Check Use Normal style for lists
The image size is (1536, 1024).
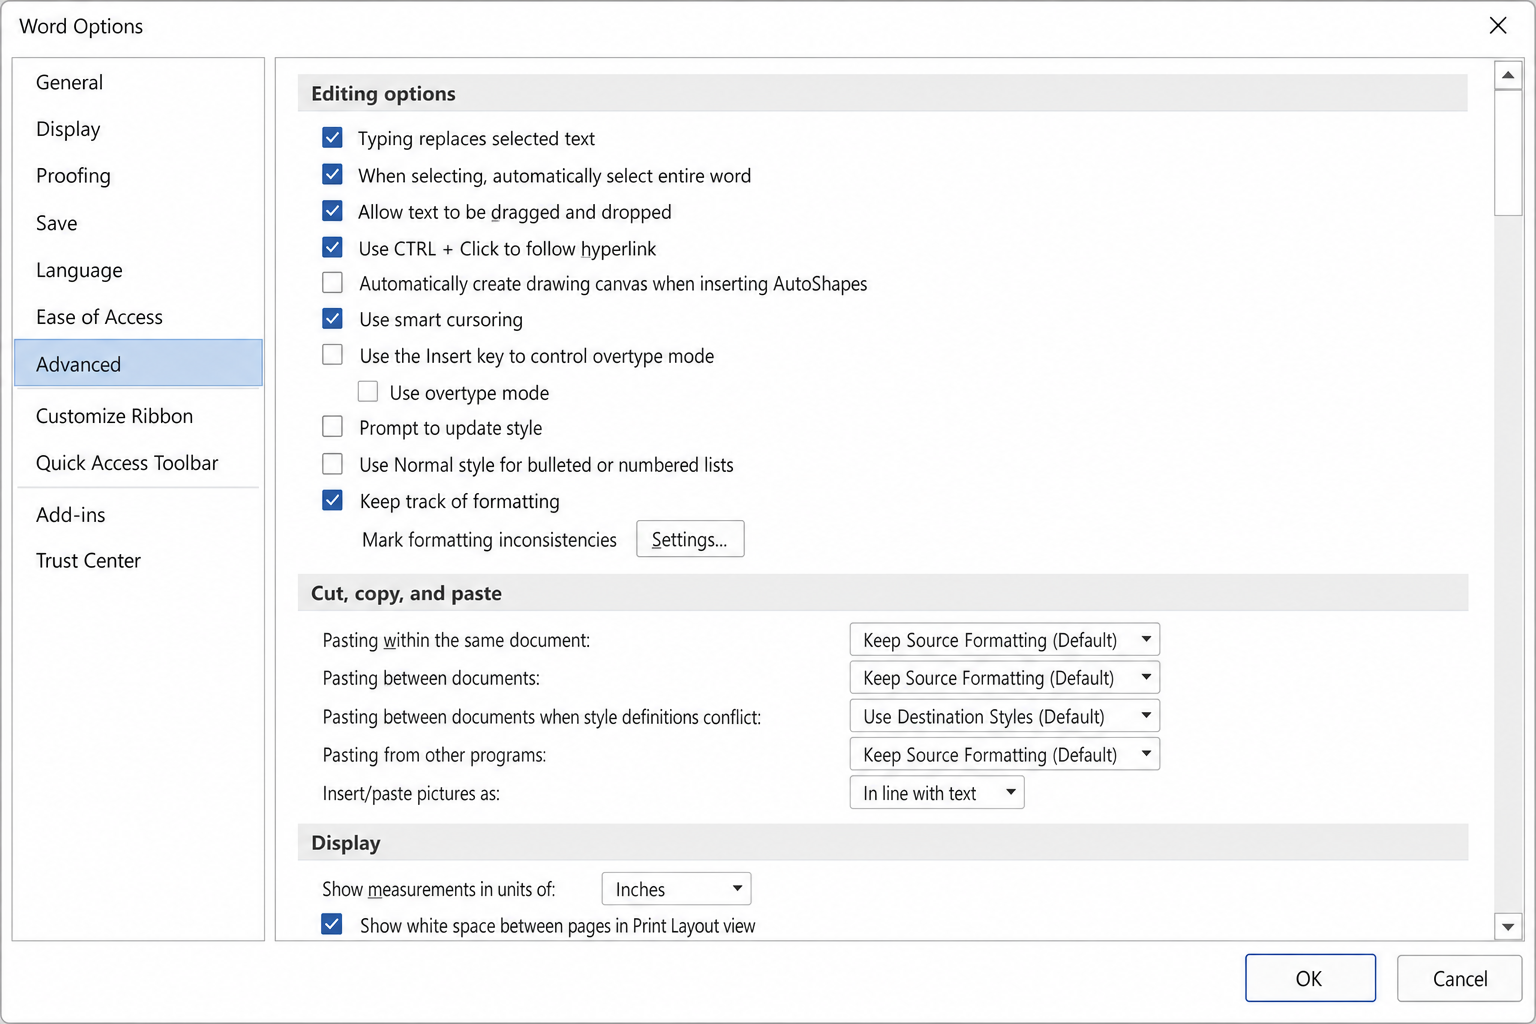pyautogui.click(x=333, y=464)
